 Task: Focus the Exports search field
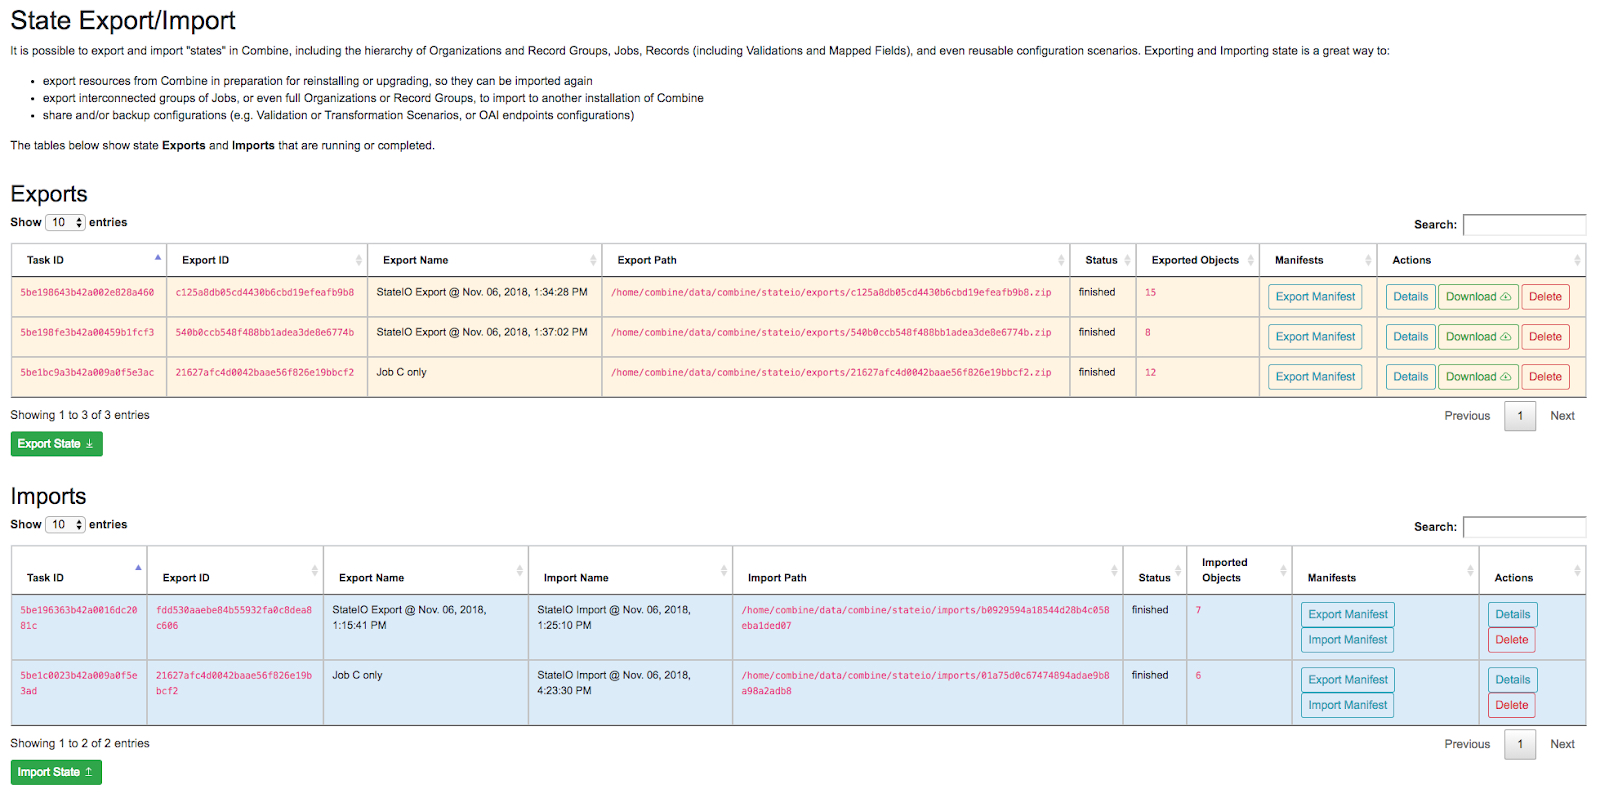(1524, 225)
